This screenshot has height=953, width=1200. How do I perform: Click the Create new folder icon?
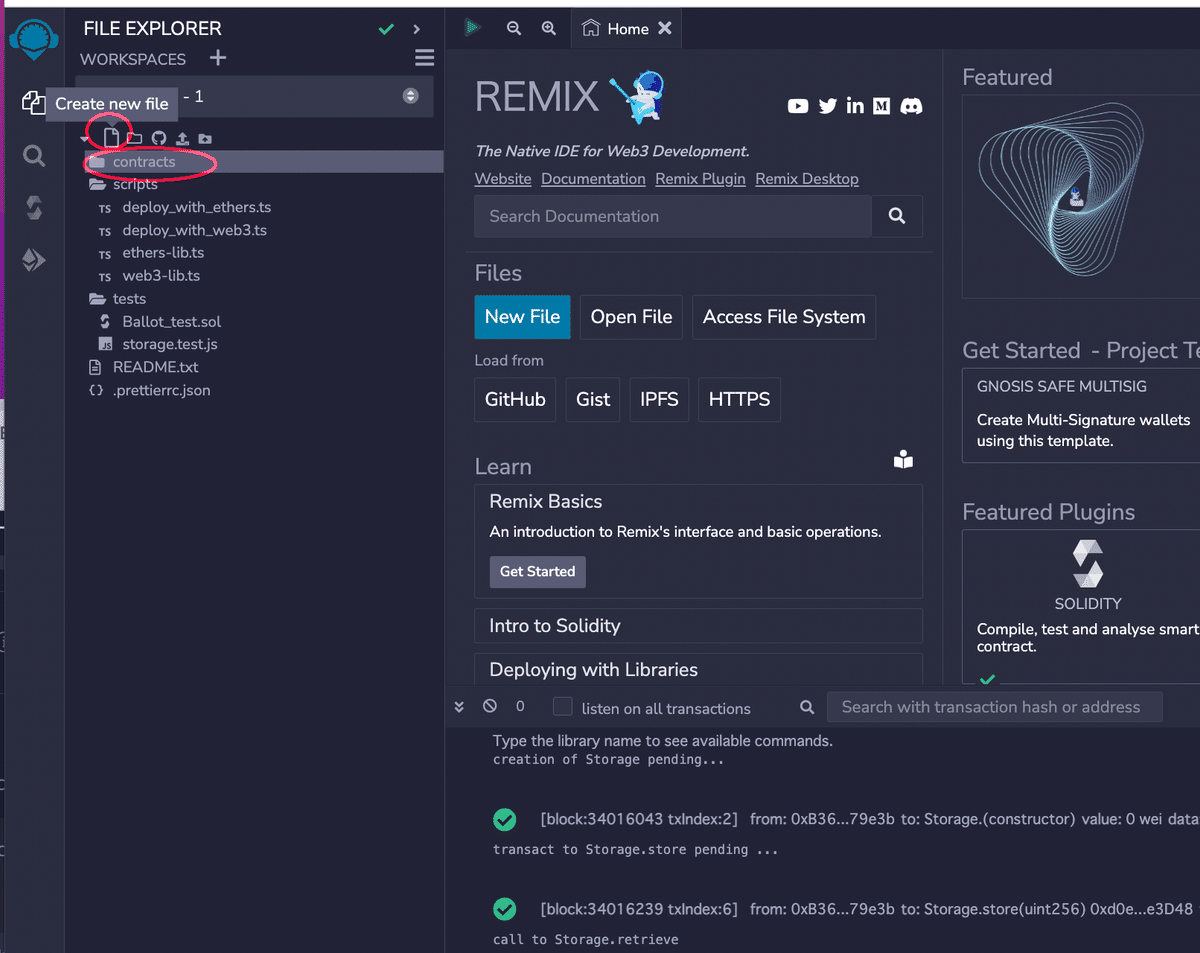pos(134,139)
